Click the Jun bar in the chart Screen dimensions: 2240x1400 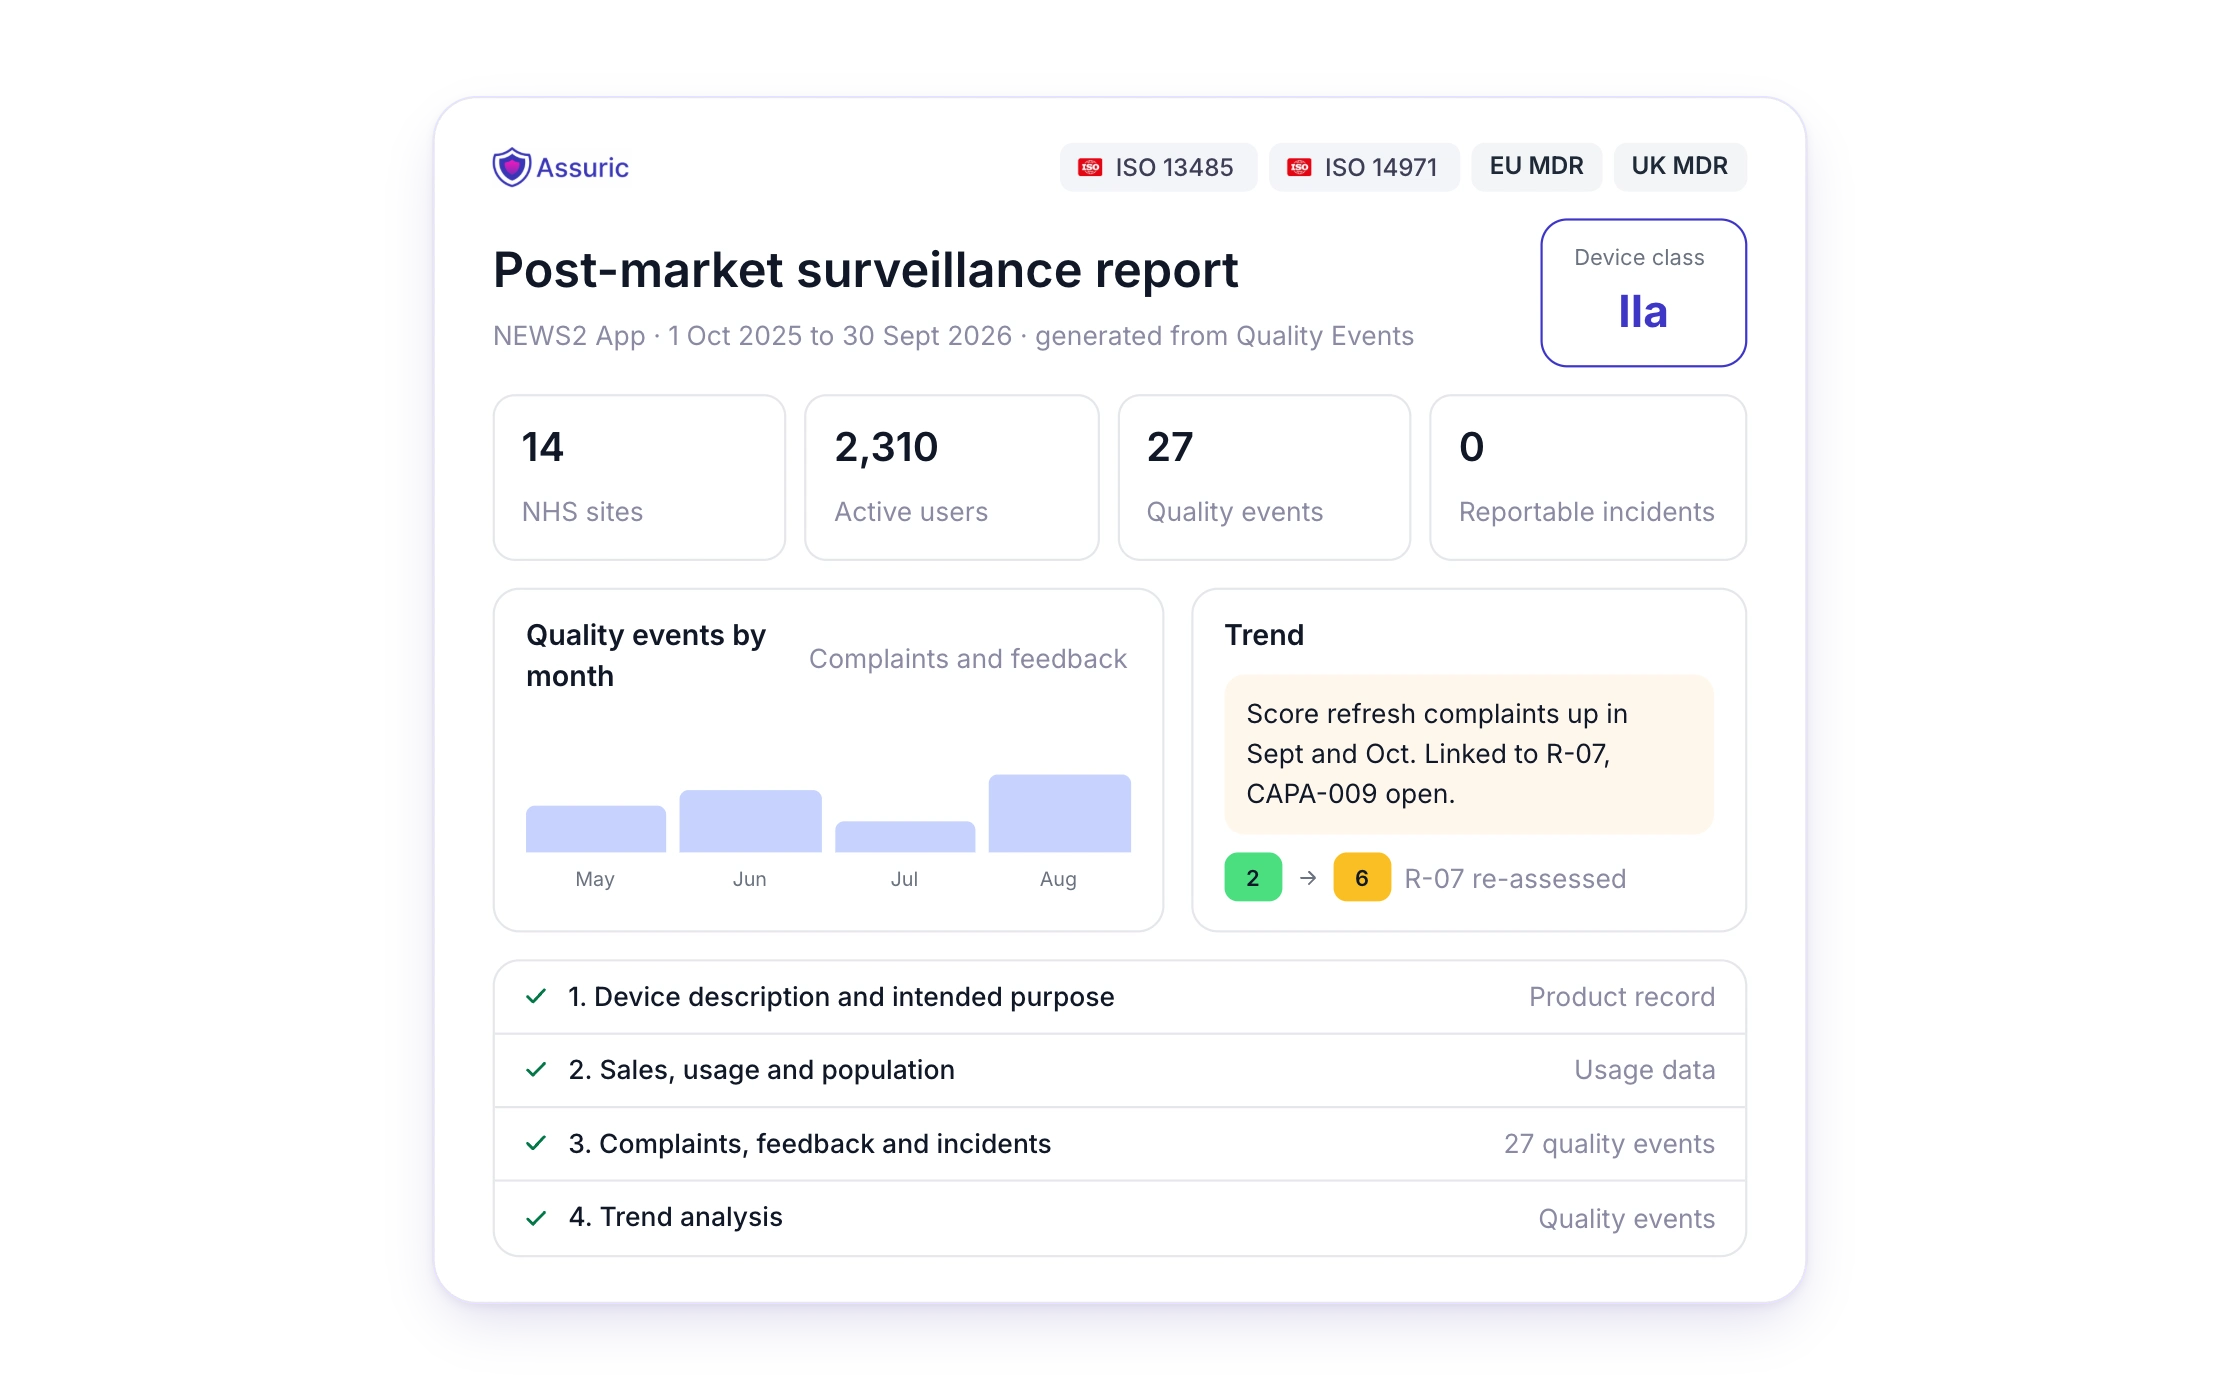[750, 821]
